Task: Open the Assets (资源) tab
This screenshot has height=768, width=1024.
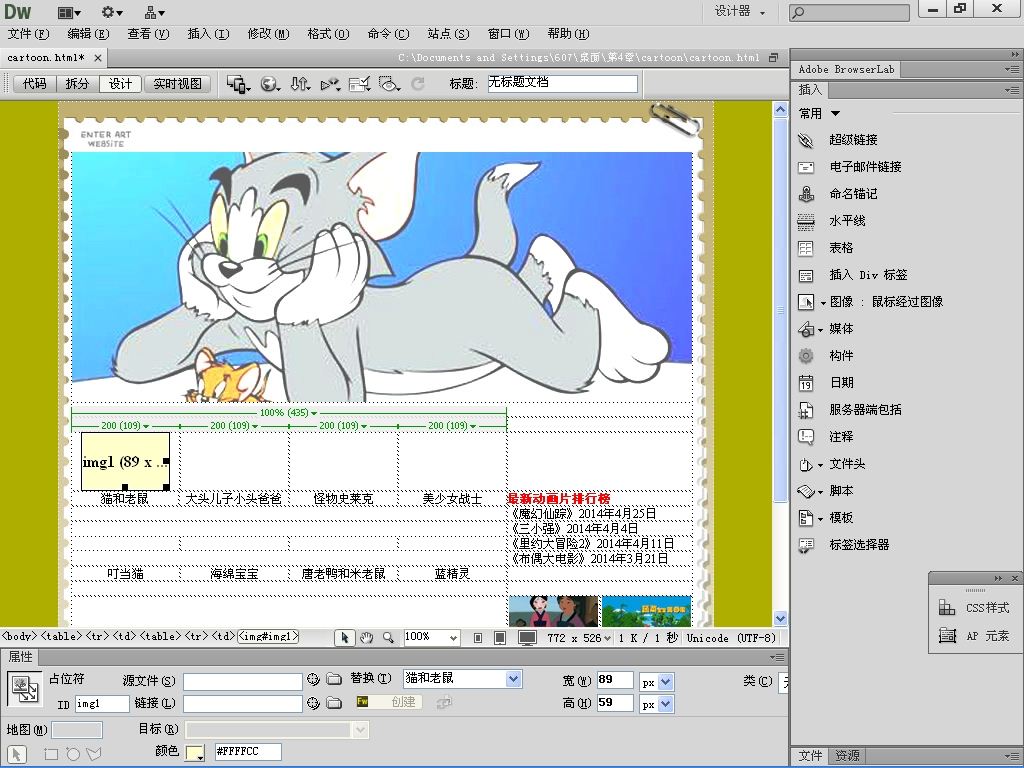Action: (847, 756)
